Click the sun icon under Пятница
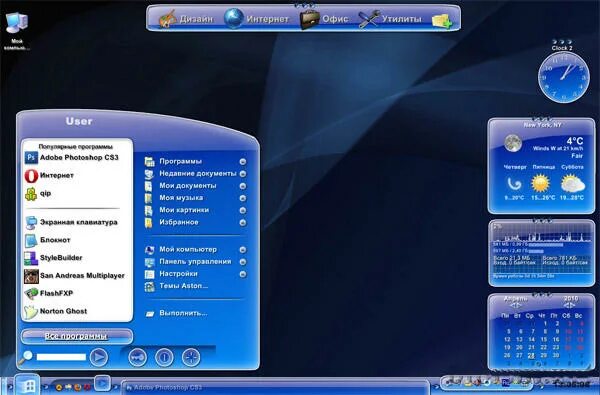 (x=540, y=183)
